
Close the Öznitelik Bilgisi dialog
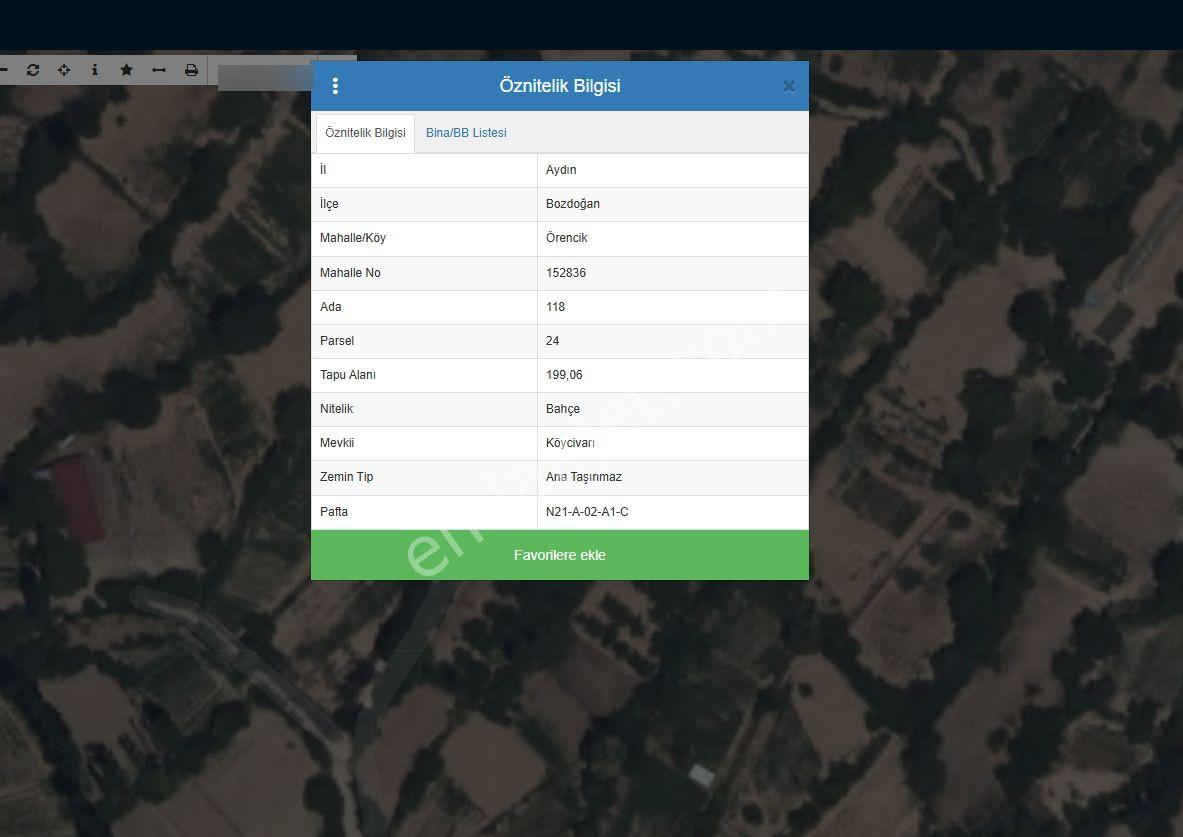point(788,87)
